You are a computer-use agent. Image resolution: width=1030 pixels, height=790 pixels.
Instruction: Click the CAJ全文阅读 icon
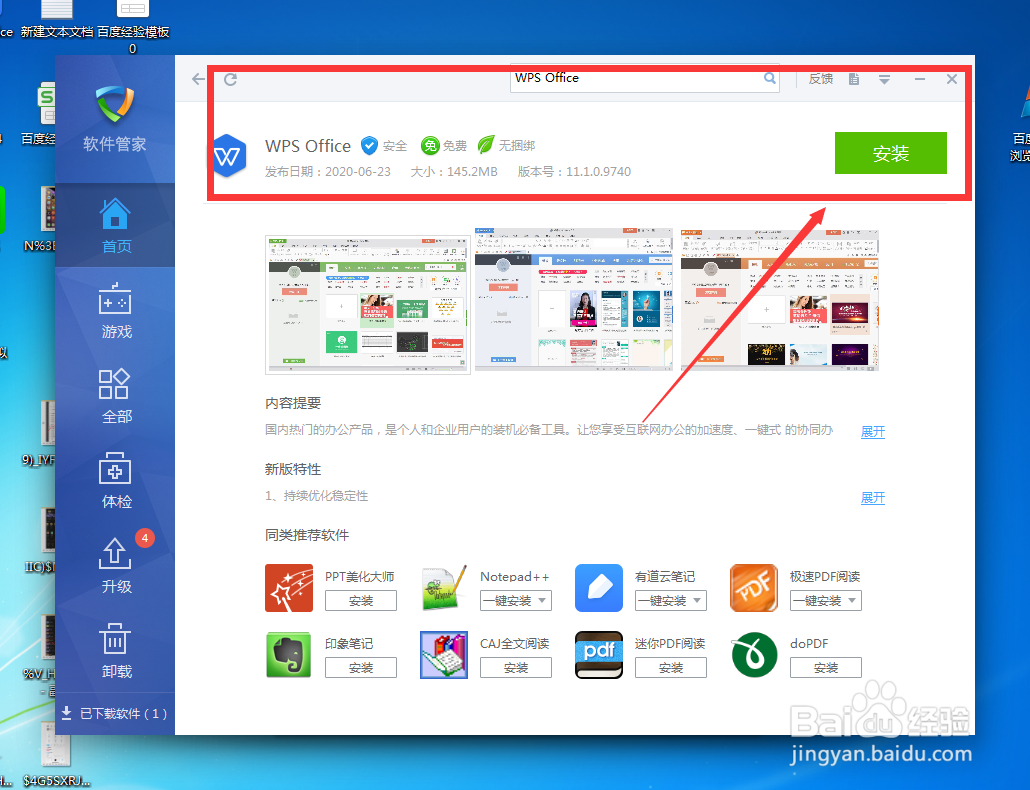(x=444, y=655)
